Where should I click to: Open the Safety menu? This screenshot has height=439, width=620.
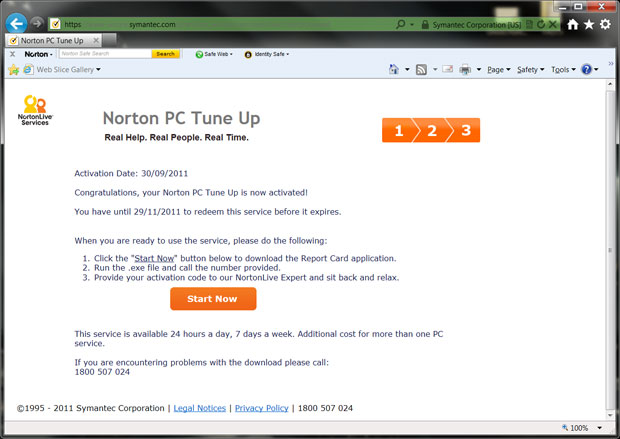[531, 70]
